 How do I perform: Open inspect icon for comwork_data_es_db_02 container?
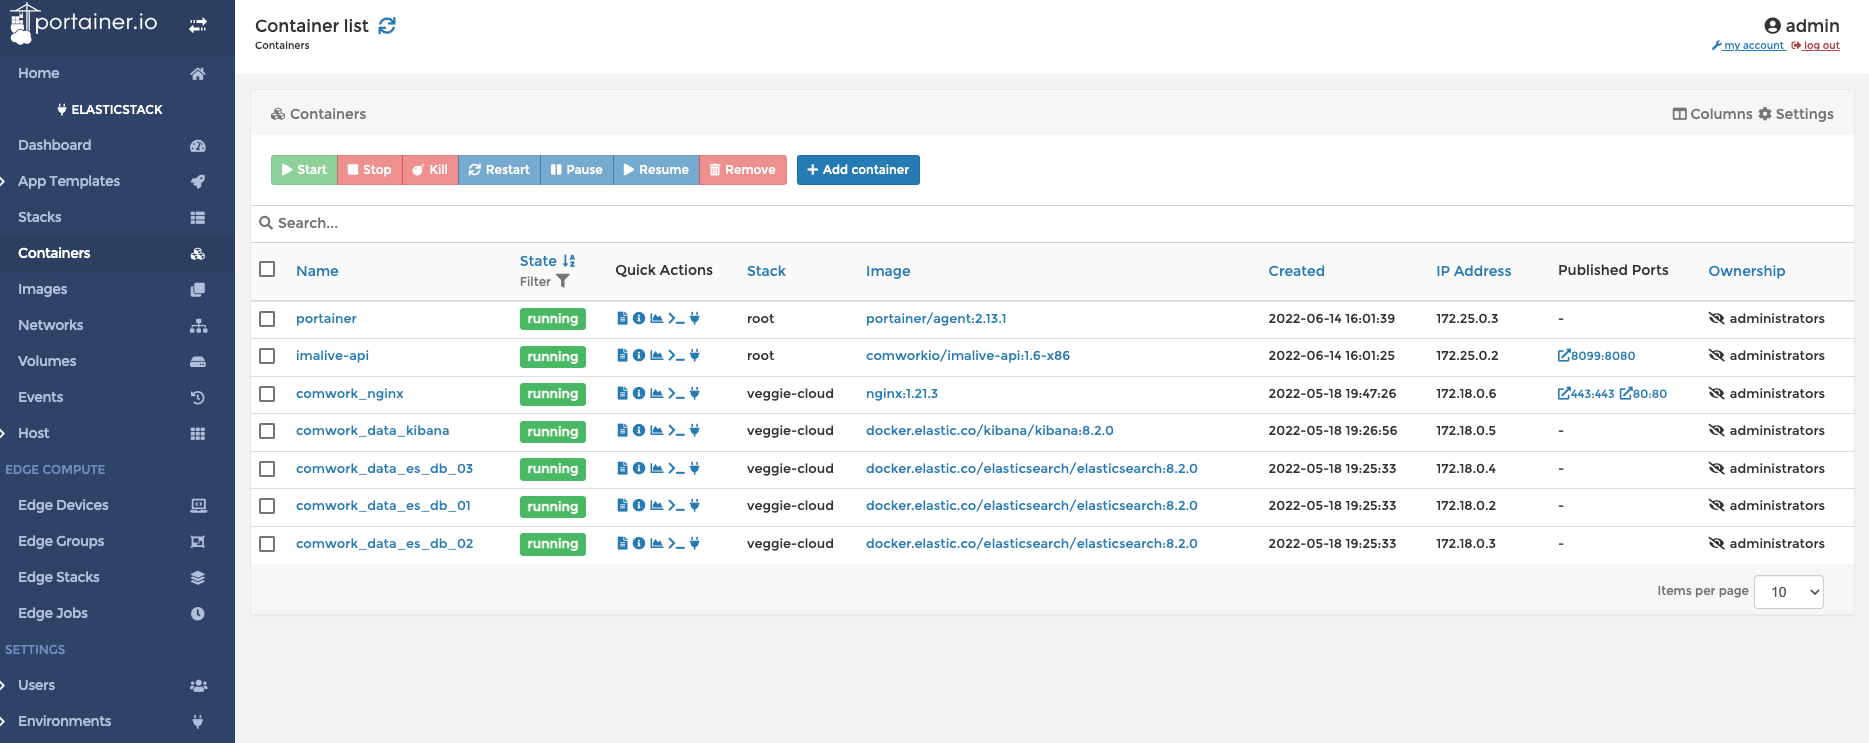(639, 544)
